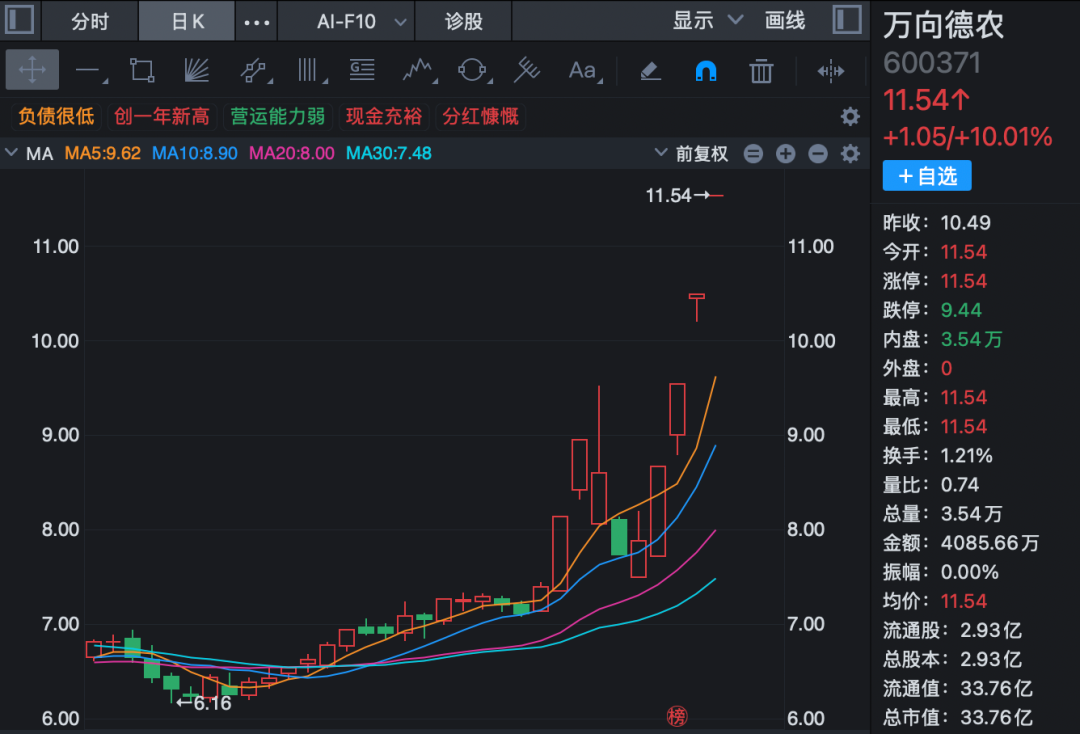Choose the zigzag wave line tool

point(419,70)
